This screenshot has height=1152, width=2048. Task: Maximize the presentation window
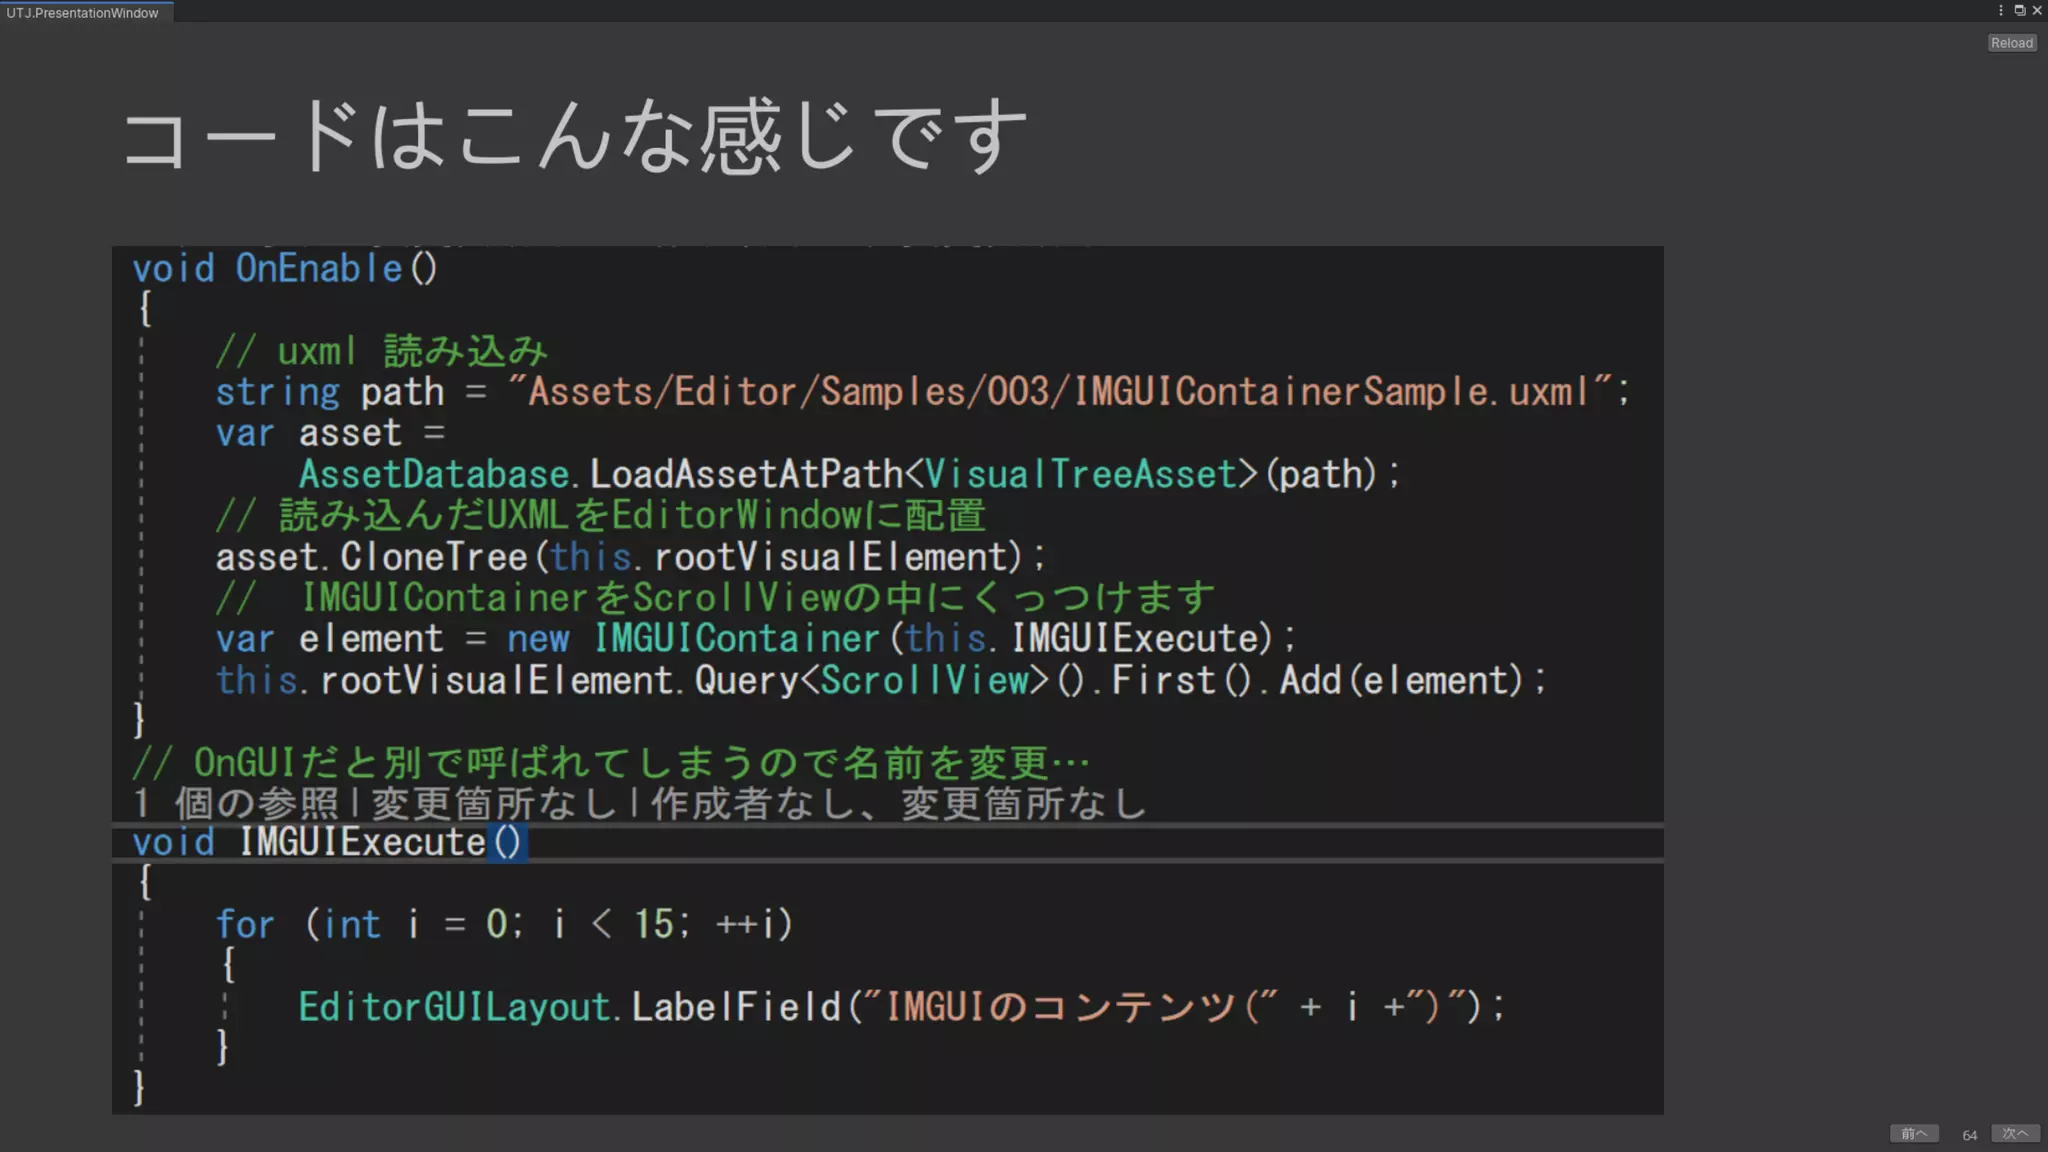click(x=2019, y=10)
